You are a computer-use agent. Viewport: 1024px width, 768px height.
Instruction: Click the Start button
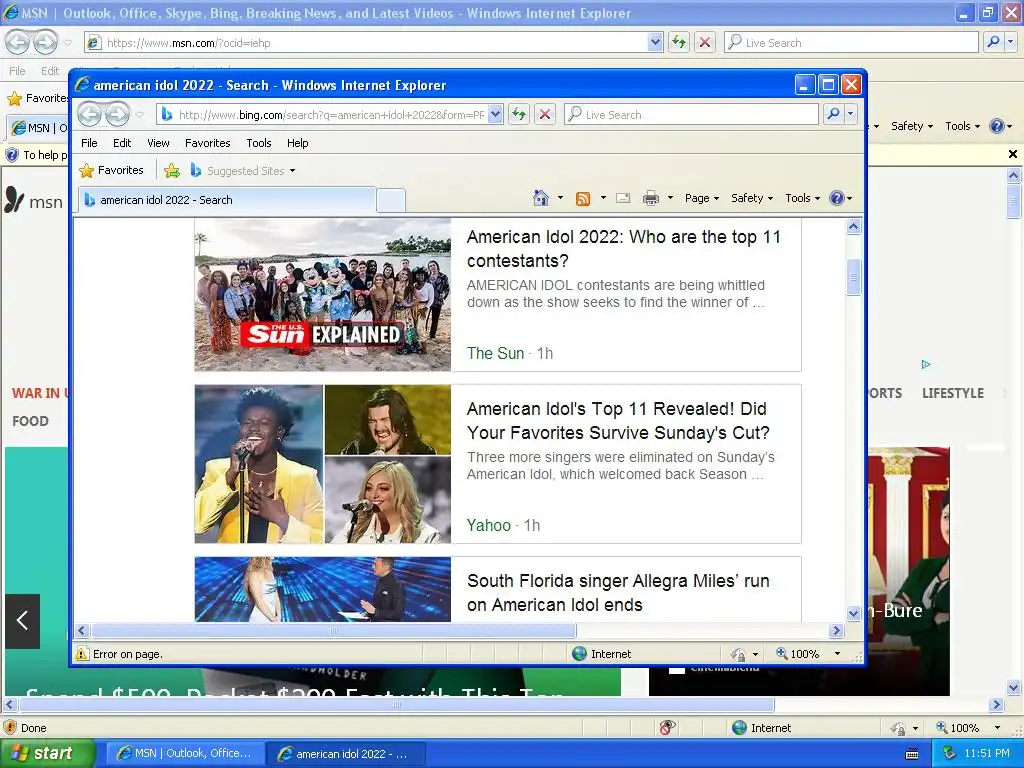tap(47, 754)
